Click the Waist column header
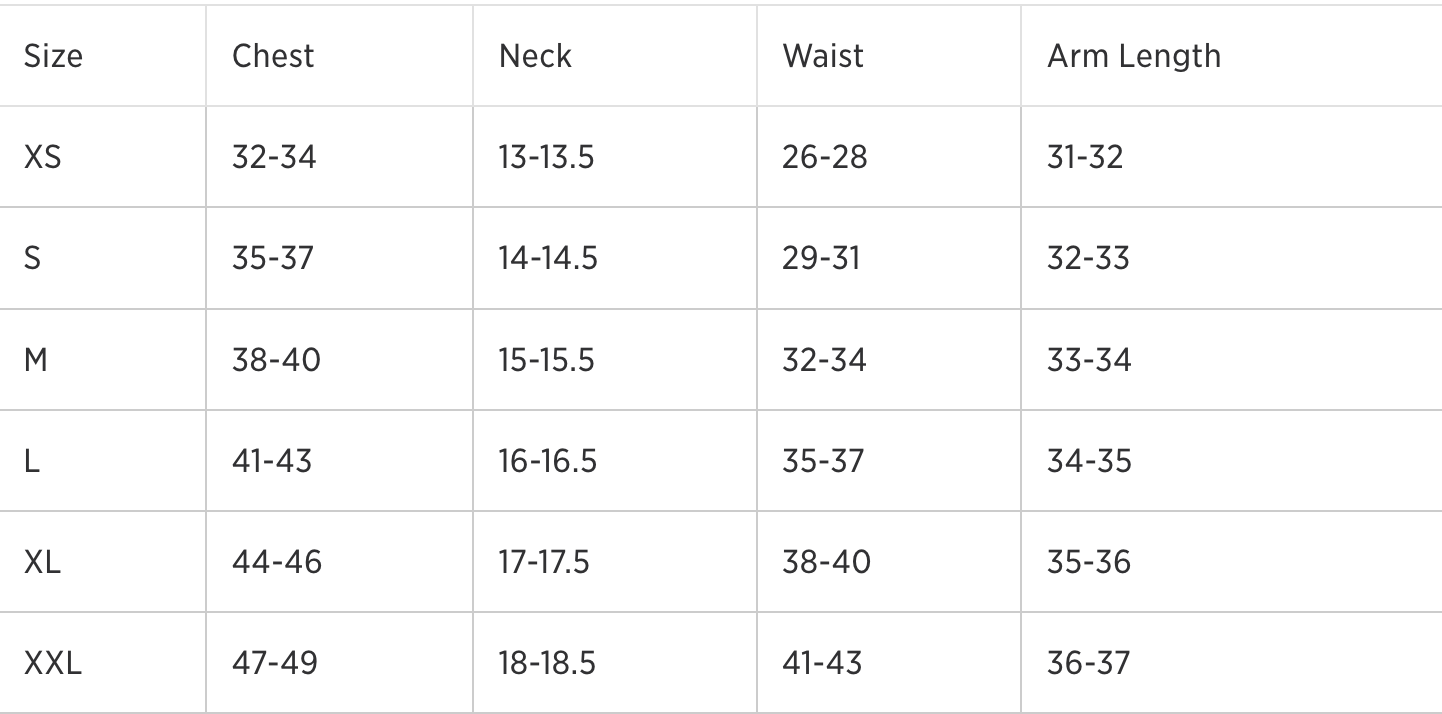Viewport: 1442px width, 714px height. pyautogui.click(x=822, y=56)
